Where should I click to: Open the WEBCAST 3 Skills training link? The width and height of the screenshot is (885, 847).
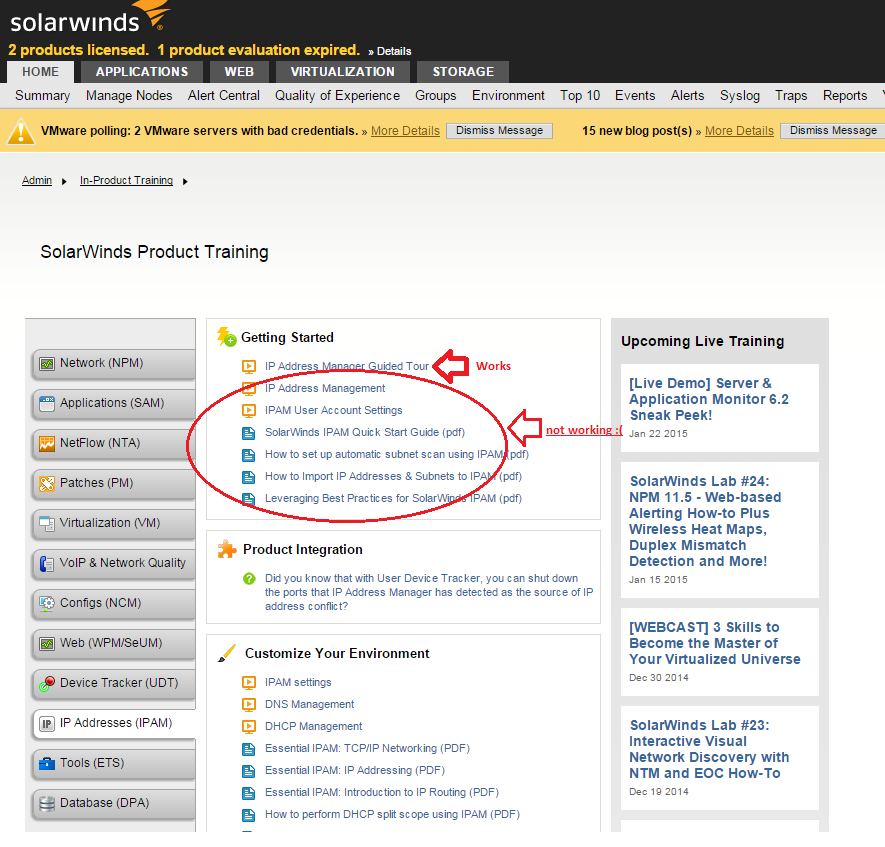[x=715, y=643]
